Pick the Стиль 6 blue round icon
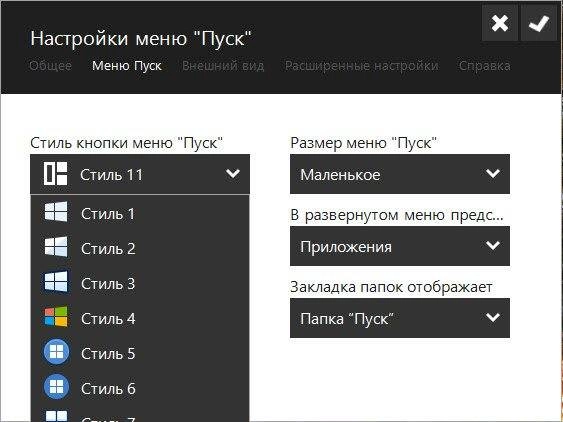The height and width of the screenshot is (422, 563). point(56,386)
